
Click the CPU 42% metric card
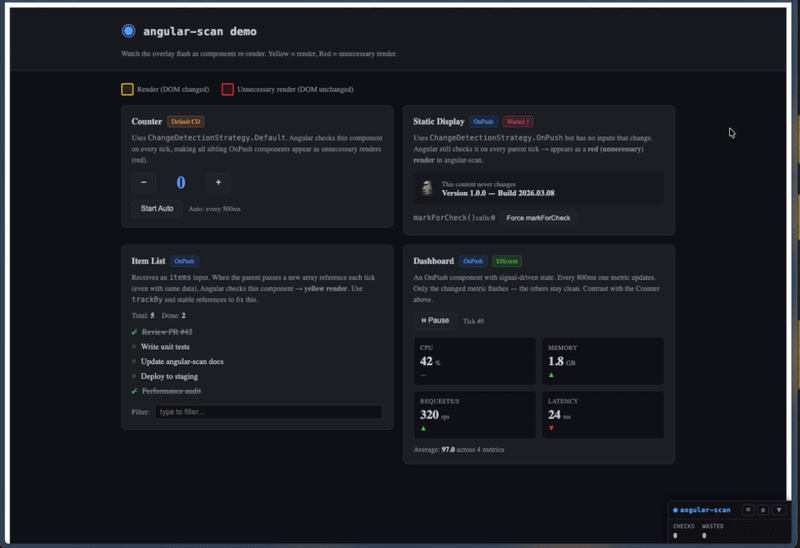tap(475, 361)
